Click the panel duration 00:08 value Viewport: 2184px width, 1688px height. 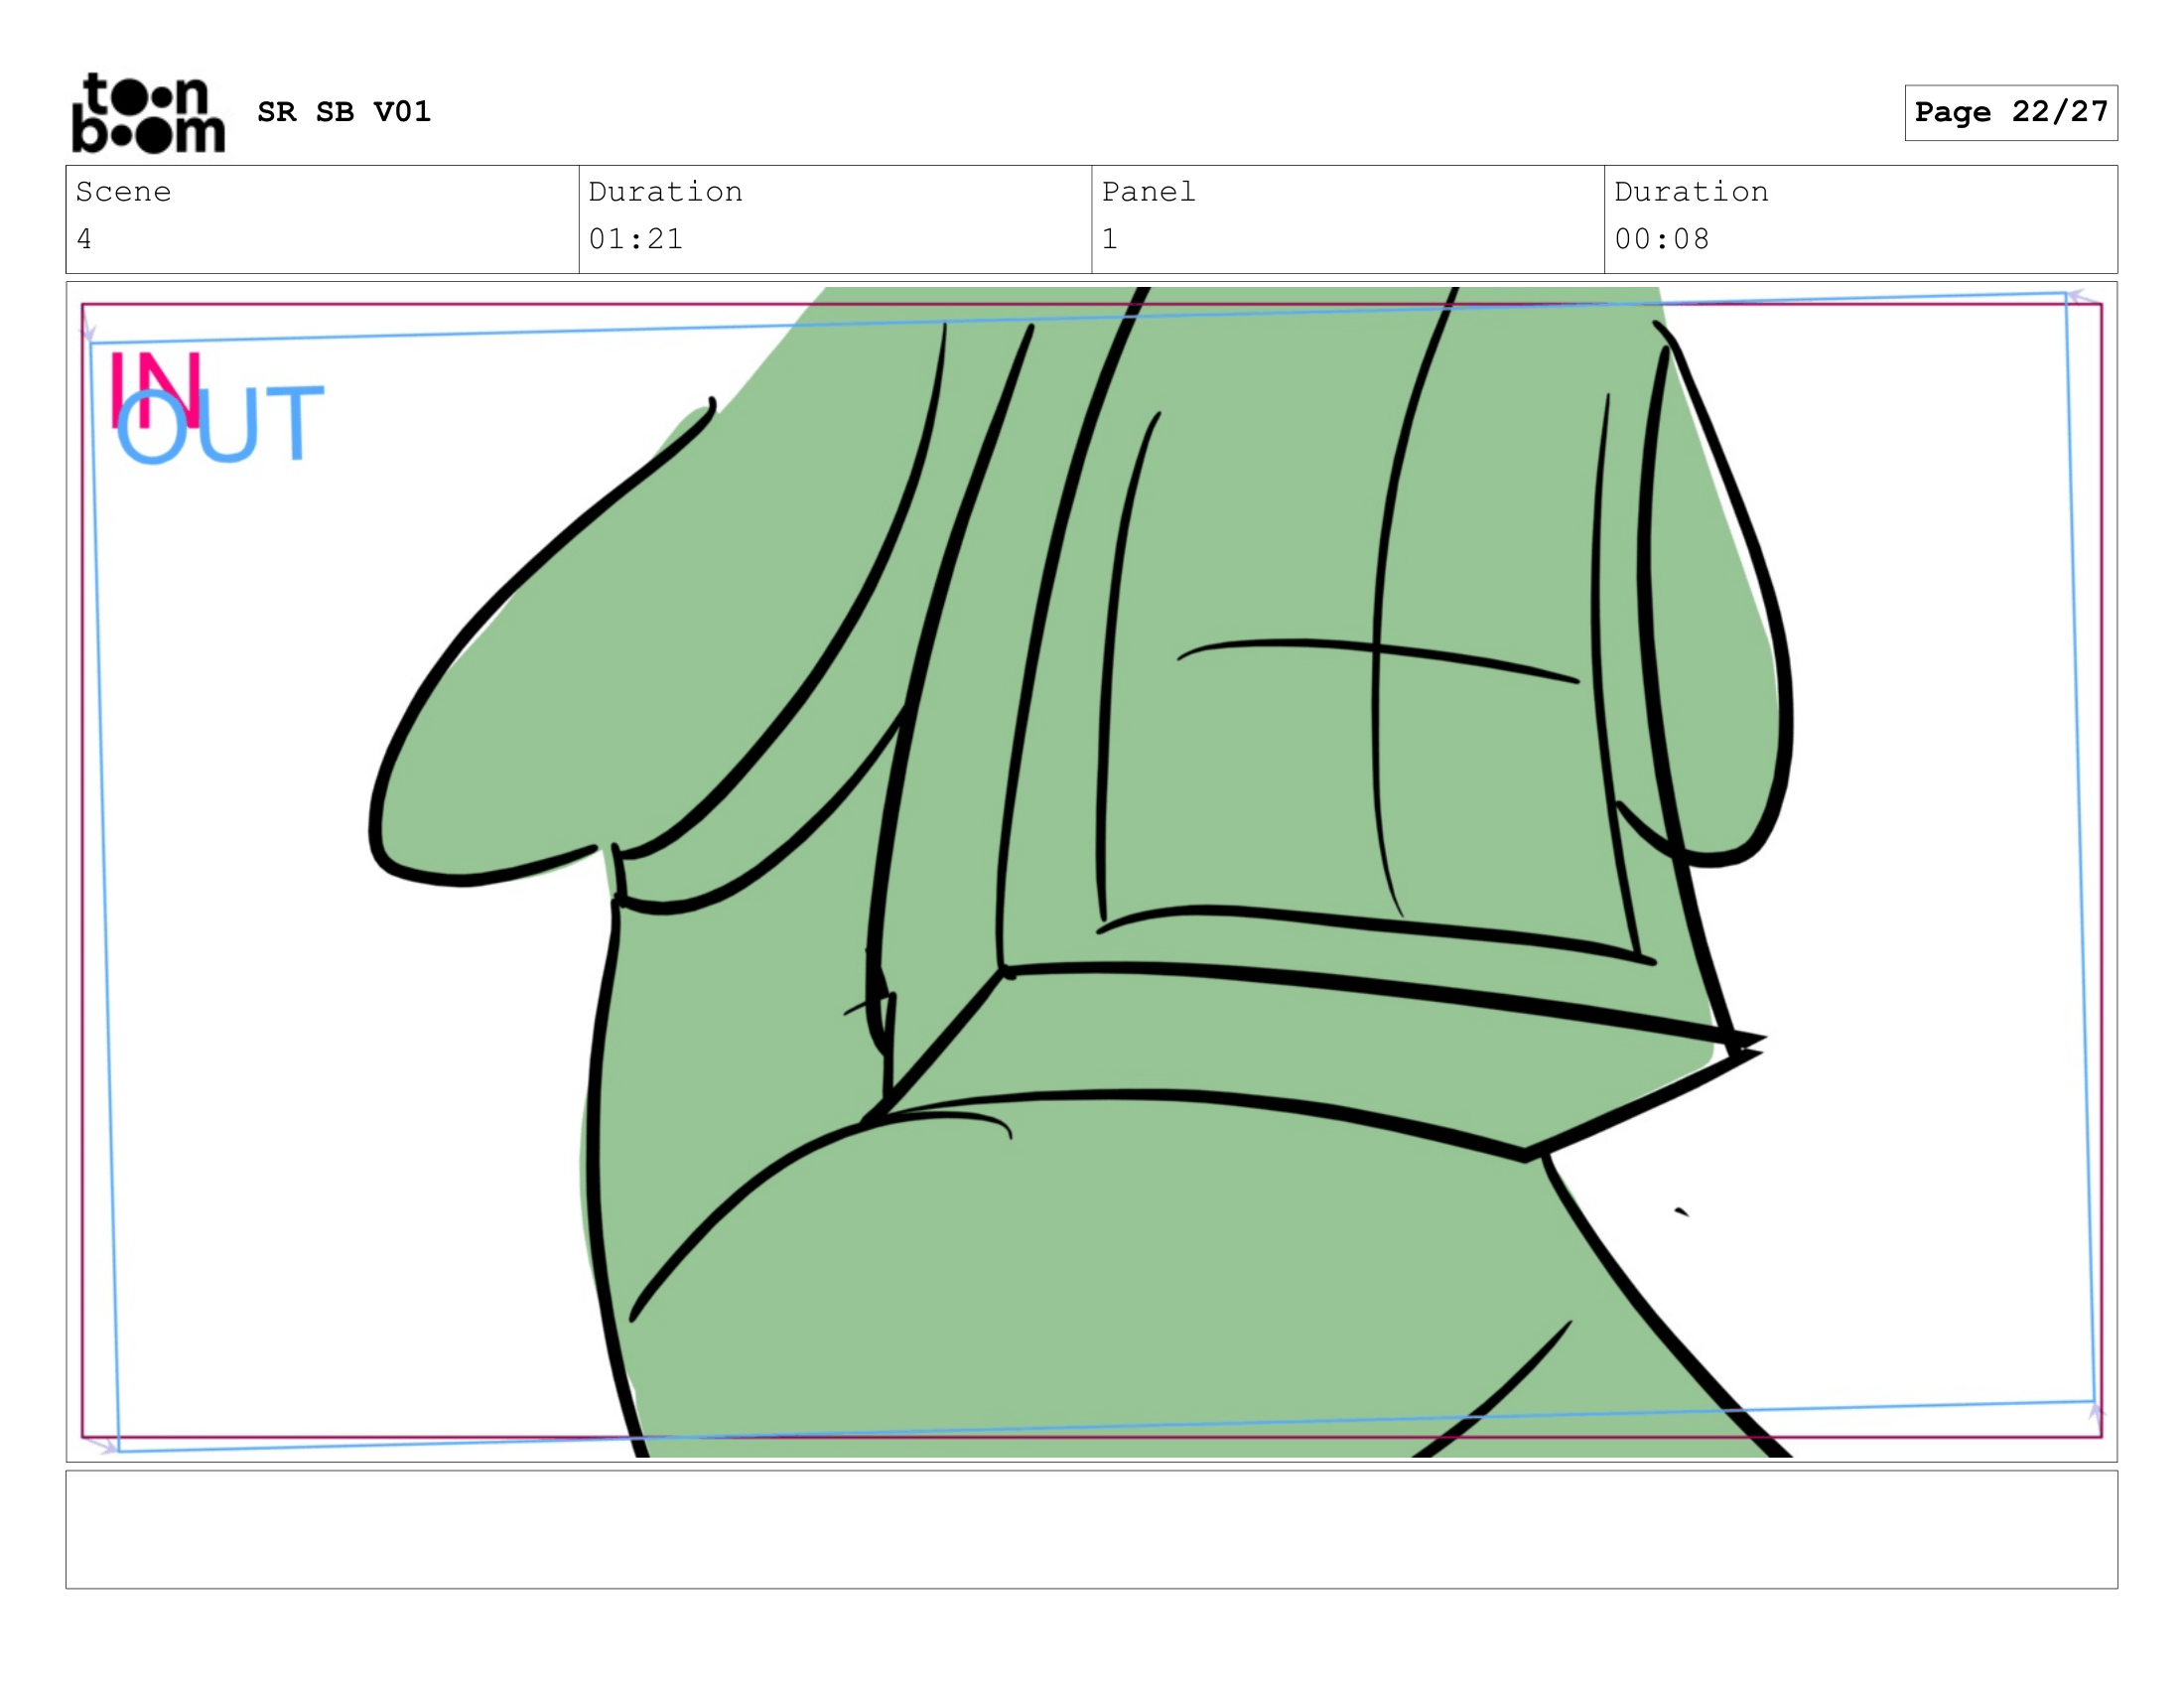point(1661,239)
